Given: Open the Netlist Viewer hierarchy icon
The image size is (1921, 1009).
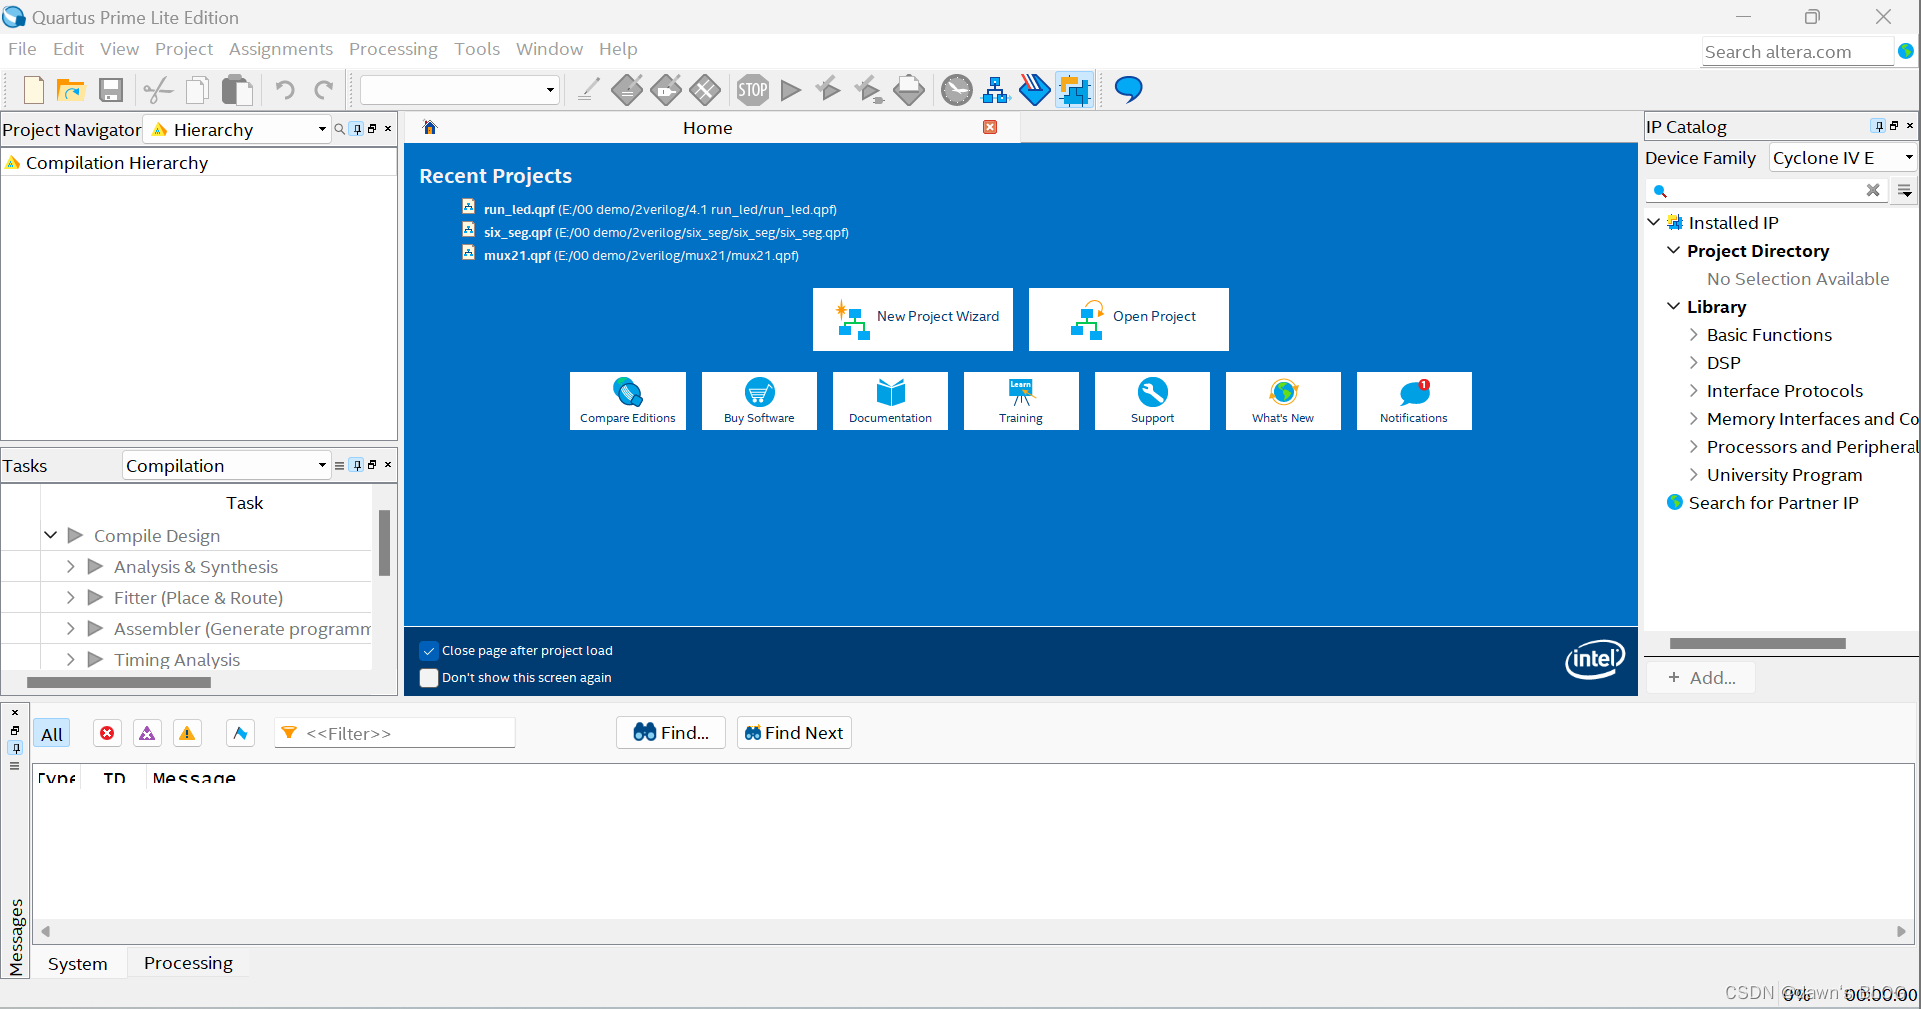Looking at the screenshot, I should pos(996,90).
